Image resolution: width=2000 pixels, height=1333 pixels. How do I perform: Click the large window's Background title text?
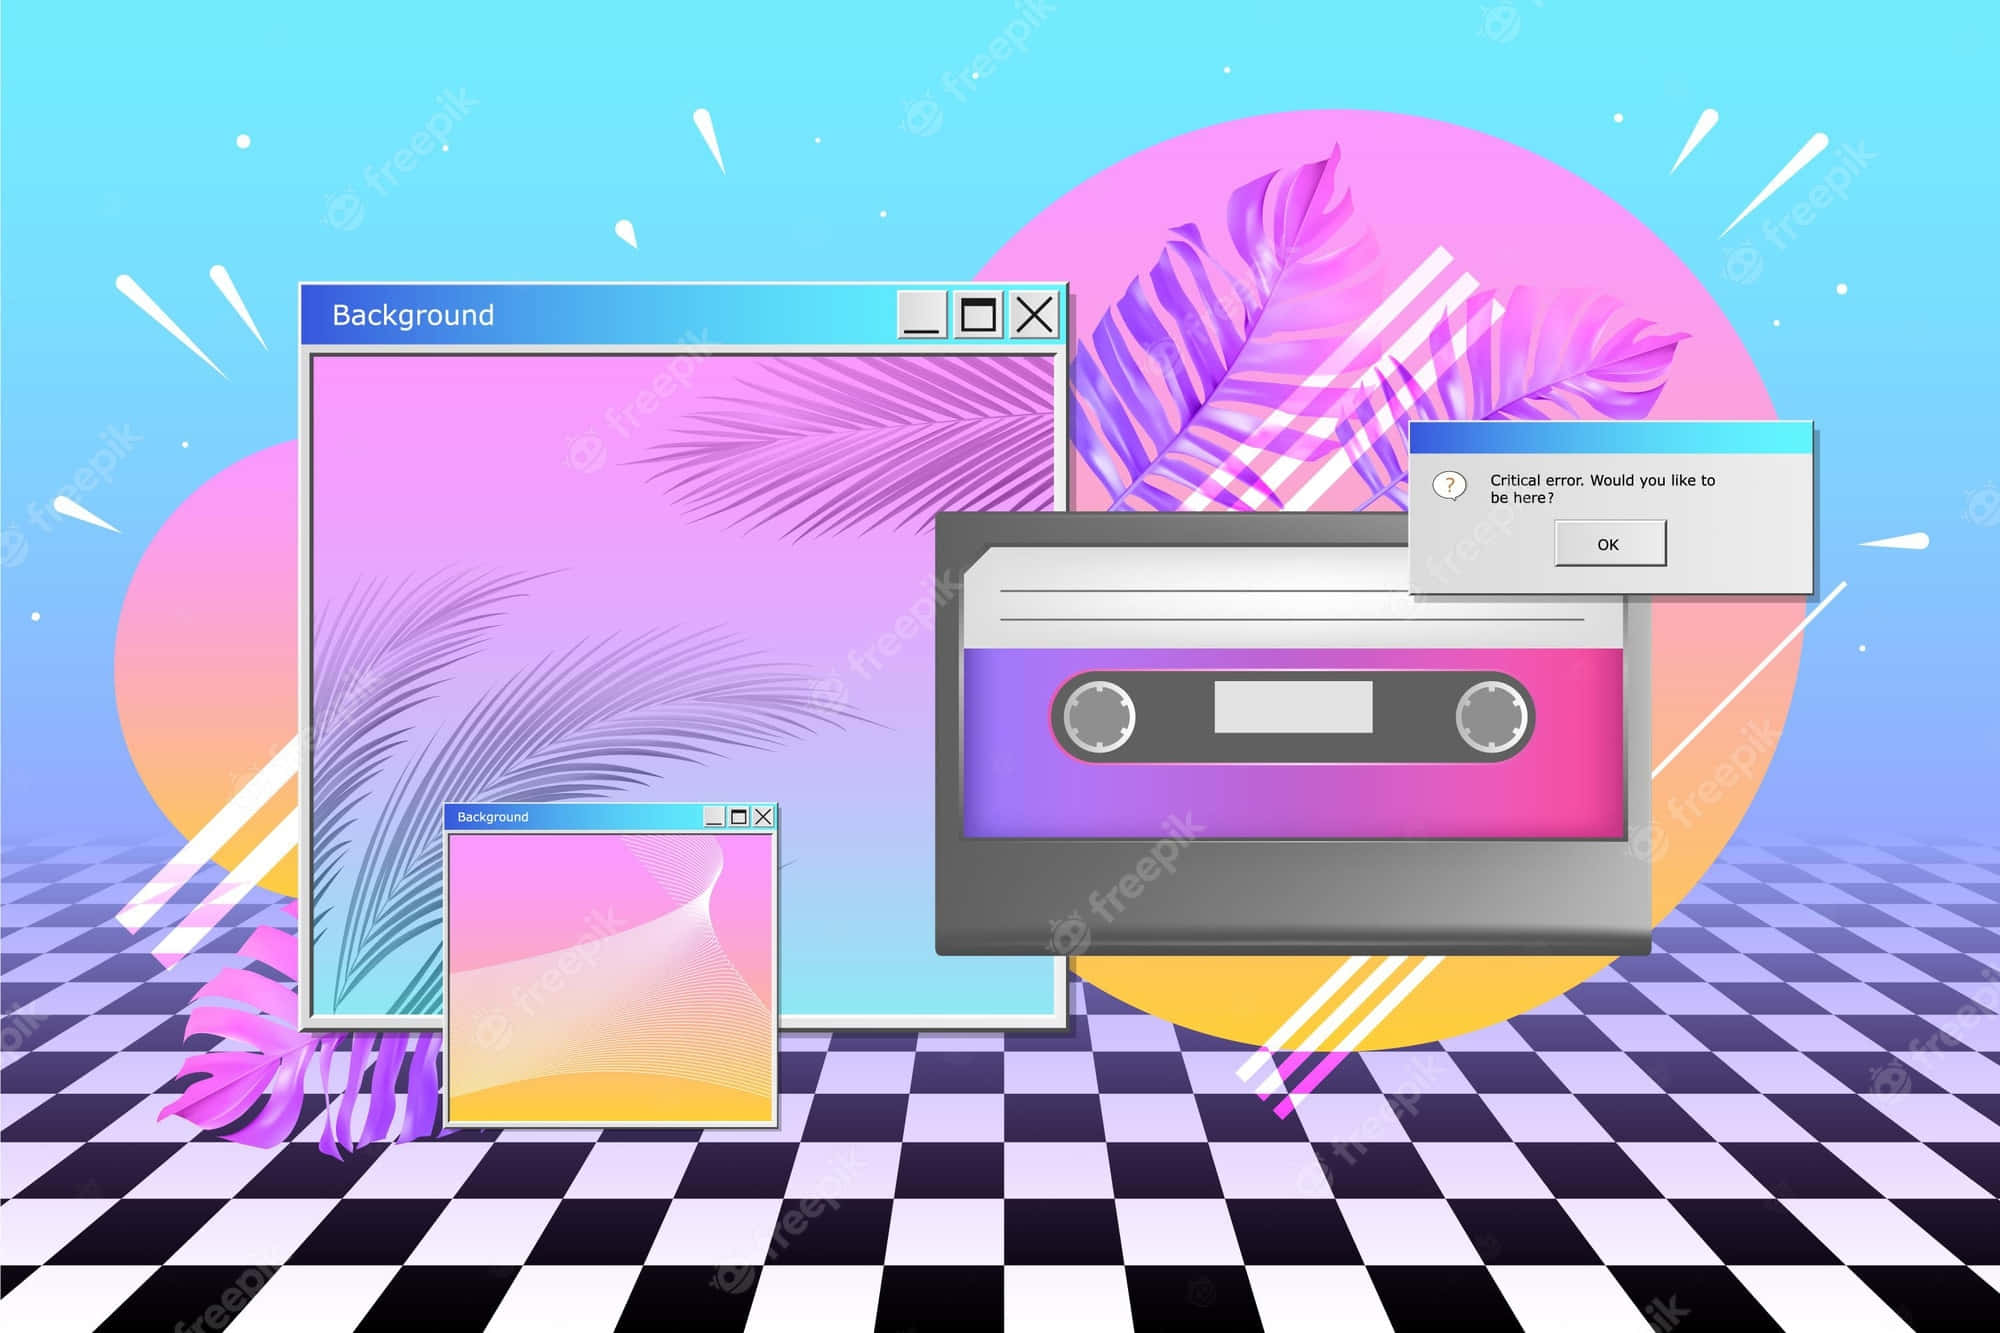[x=413, y=315]
